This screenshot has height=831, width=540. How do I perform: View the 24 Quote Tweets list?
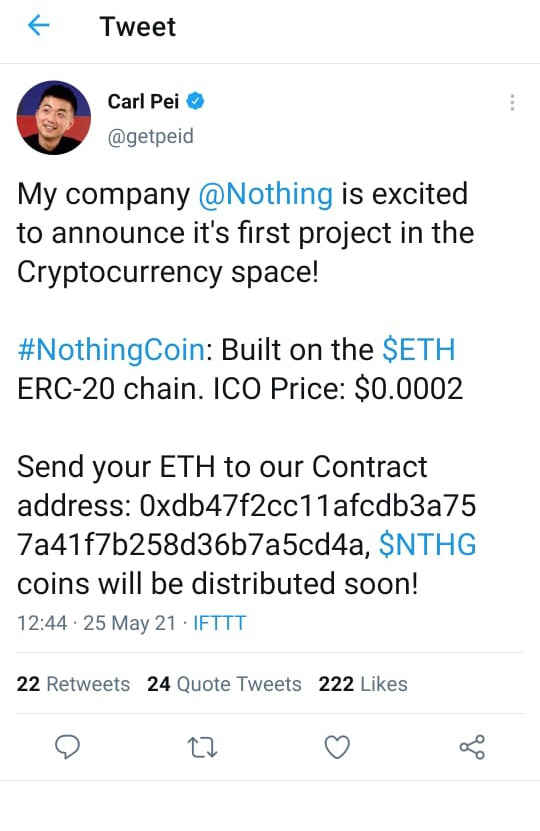click(224, 684)
